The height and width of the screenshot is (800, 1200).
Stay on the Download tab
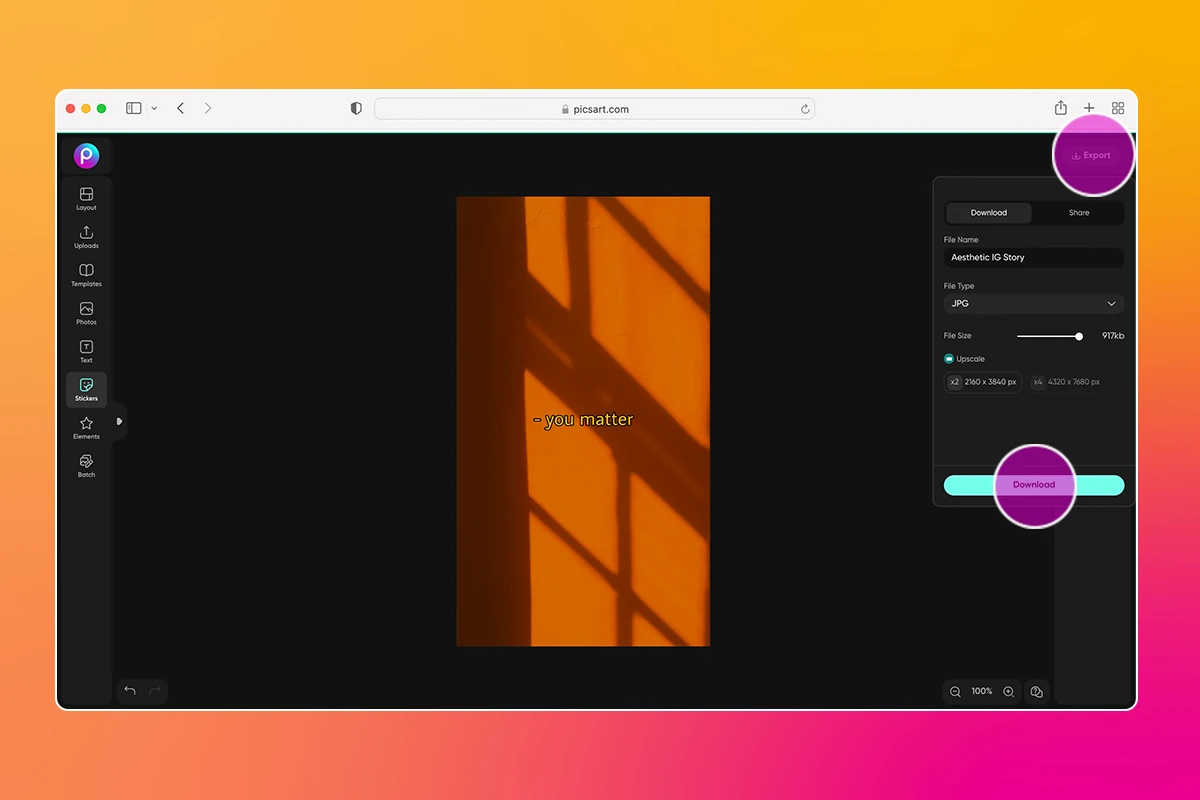click(x=989, y=212)
